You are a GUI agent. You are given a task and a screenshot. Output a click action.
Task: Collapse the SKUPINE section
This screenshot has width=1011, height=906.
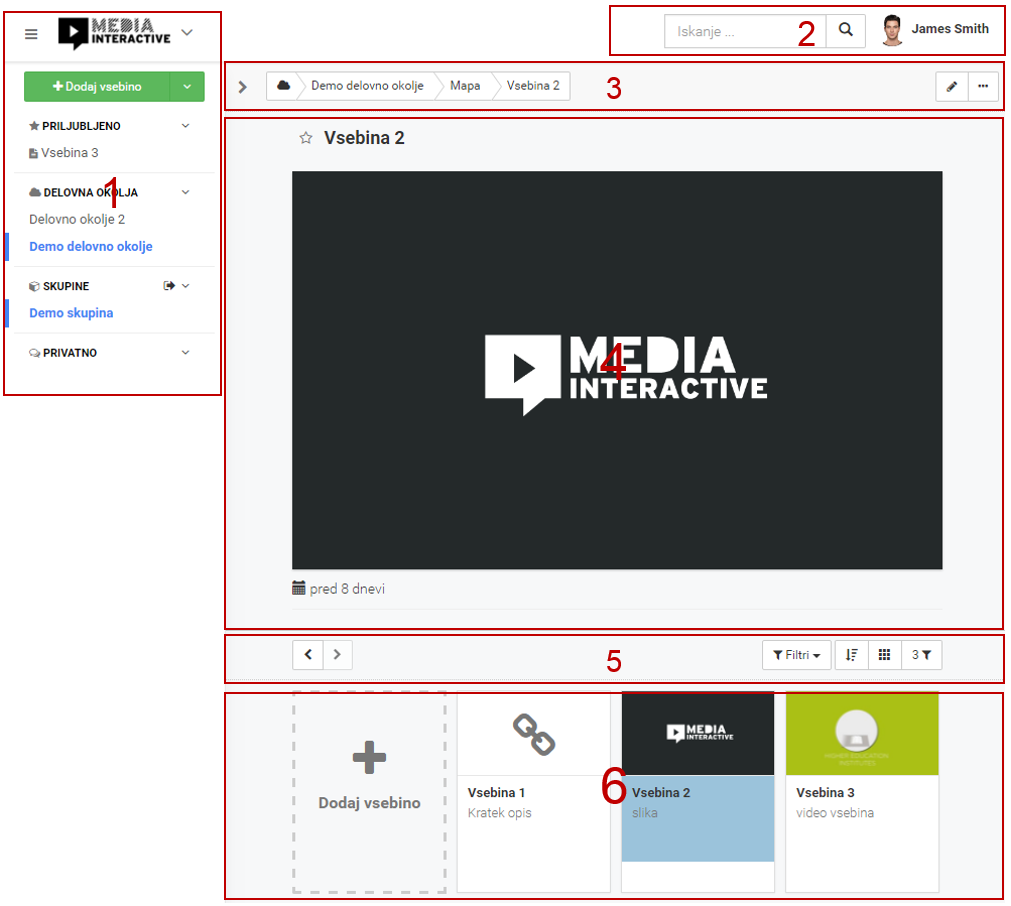pos(186,286)
